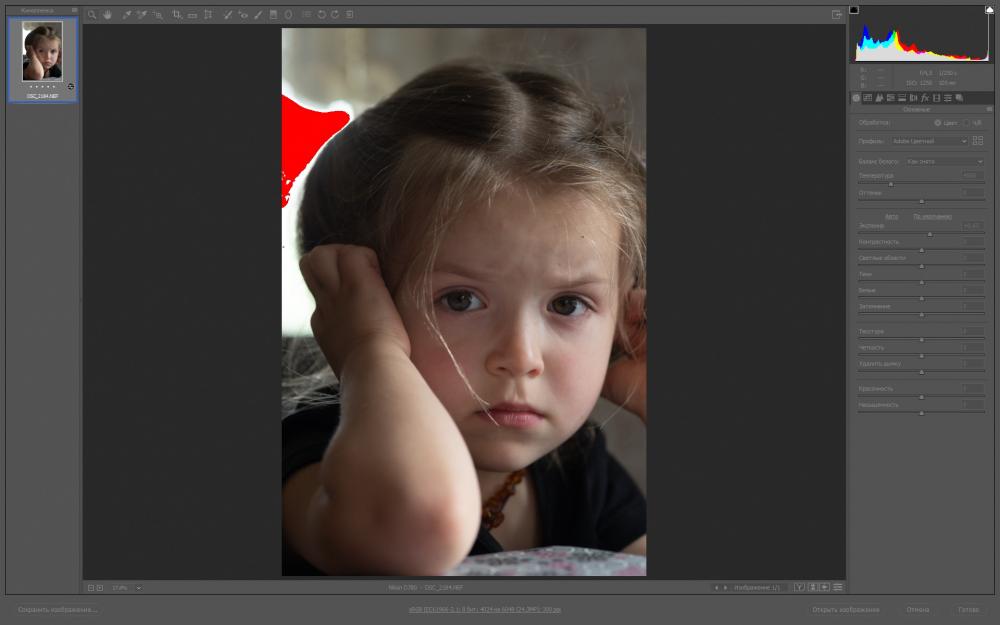This screenshot has width=1000, height=625.
Task: Select the Spot Removal tool
Action: pyautogui.click(x=227, y=14)
